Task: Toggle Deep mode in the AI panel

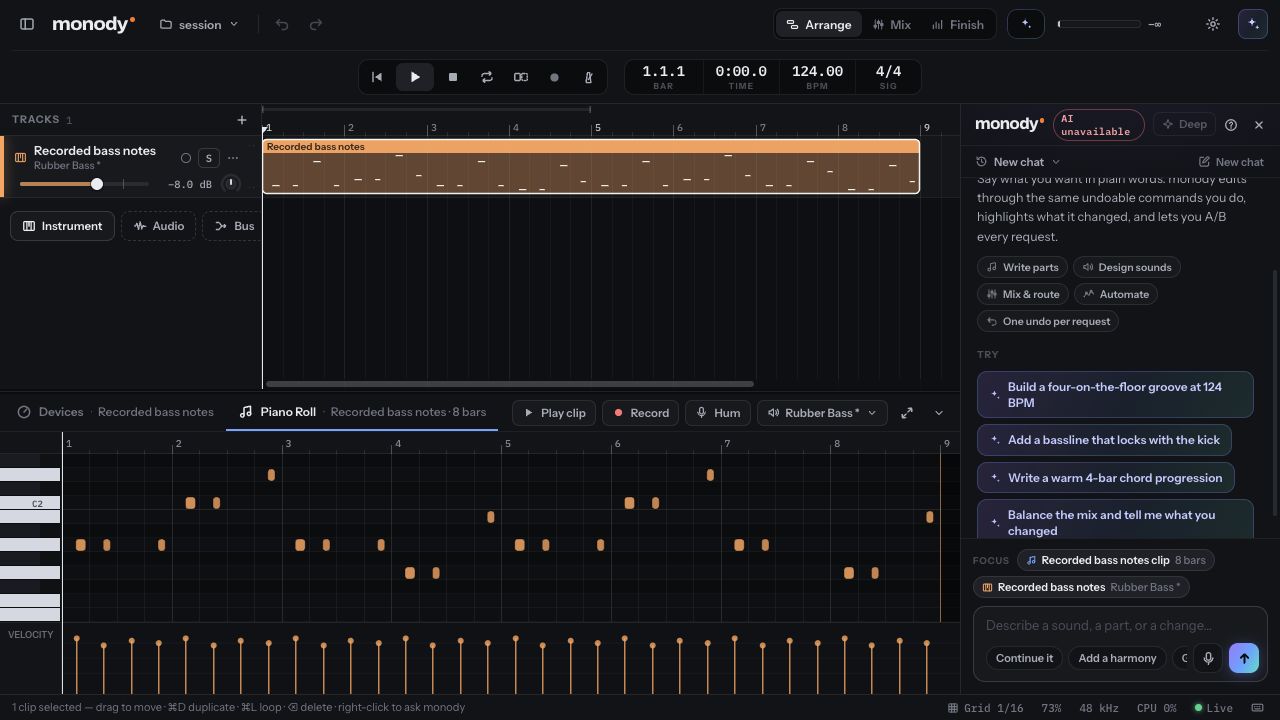Action: click(x=1184, y=125)
